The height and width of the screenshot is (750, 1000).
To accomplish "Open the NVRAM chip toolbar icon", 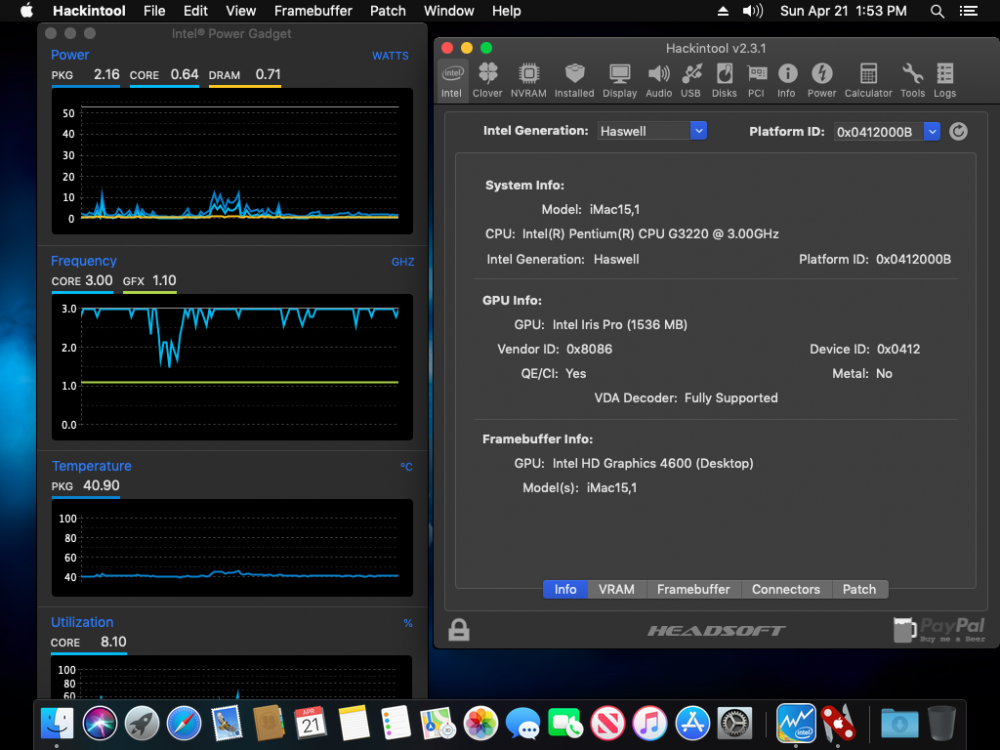I will pos(528,80).
